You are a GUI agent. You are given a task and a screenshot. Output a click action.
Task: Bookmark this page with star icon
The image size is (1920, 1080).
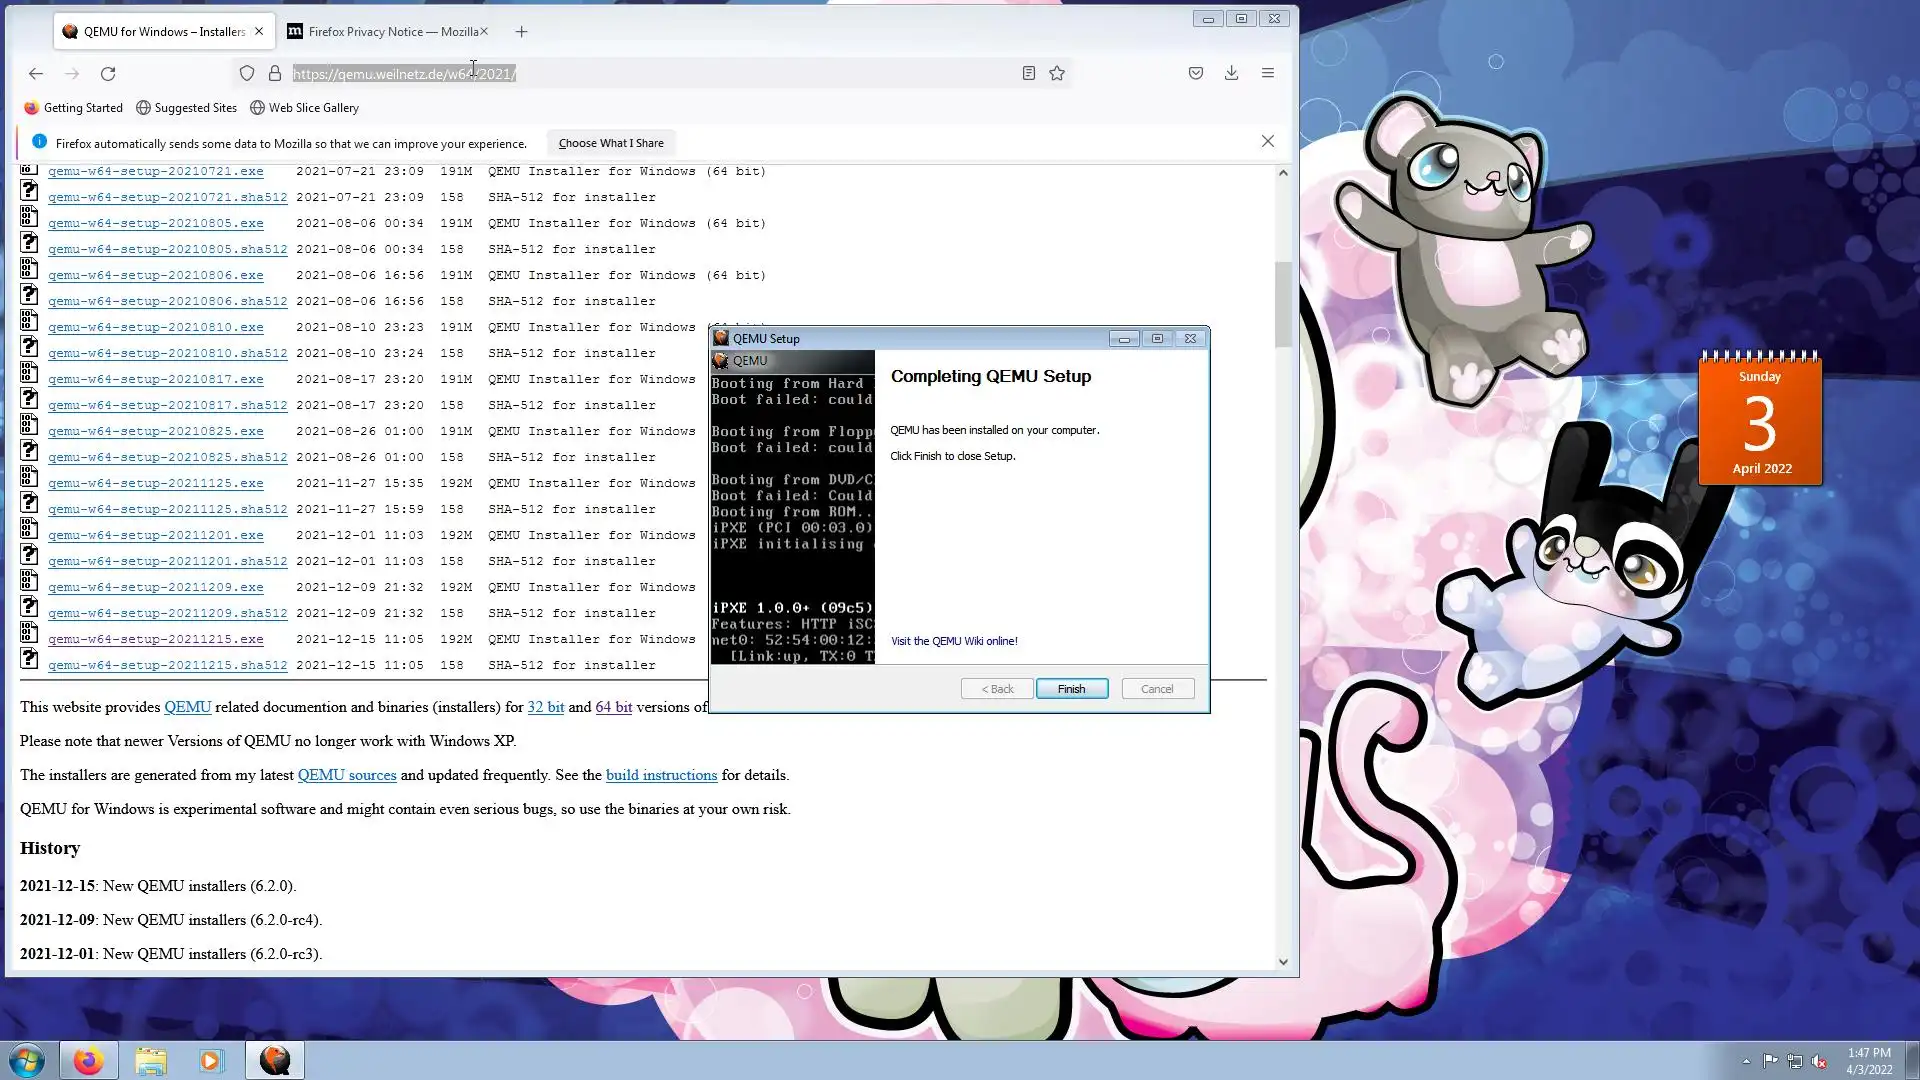coord(1057,73)
